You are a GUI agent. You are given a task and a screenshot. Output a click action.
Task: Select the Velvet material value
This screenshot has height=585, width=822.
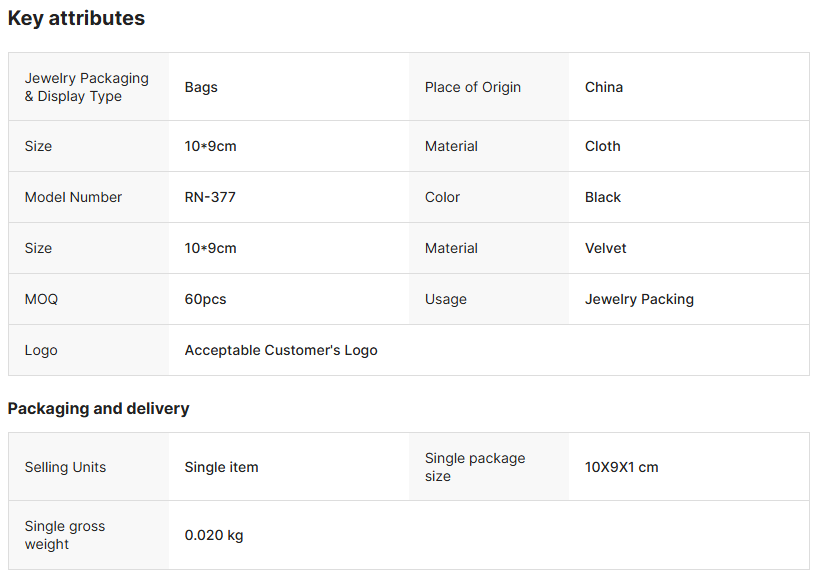pyautogui.click(x=605, y=248)
